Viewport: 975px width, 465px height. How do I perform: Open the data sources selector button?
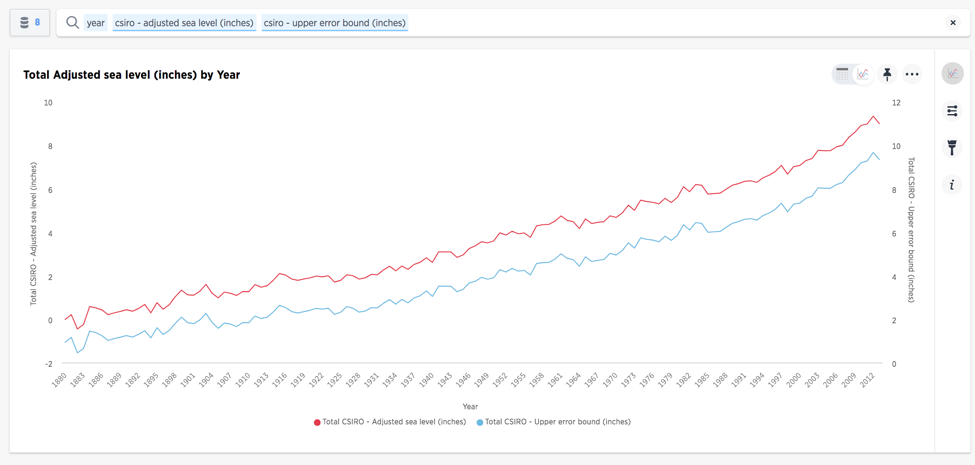click(x=30, y=22)
